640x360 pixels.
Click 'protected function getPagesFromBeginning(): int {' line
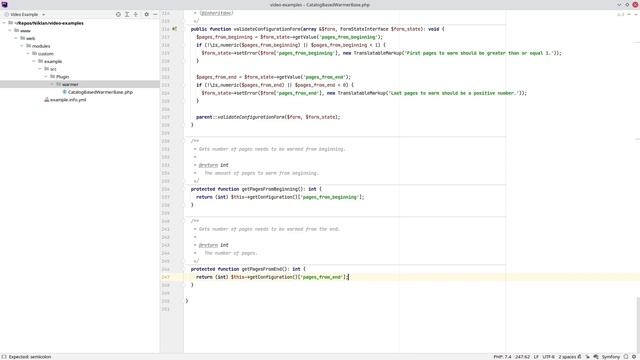256,189
